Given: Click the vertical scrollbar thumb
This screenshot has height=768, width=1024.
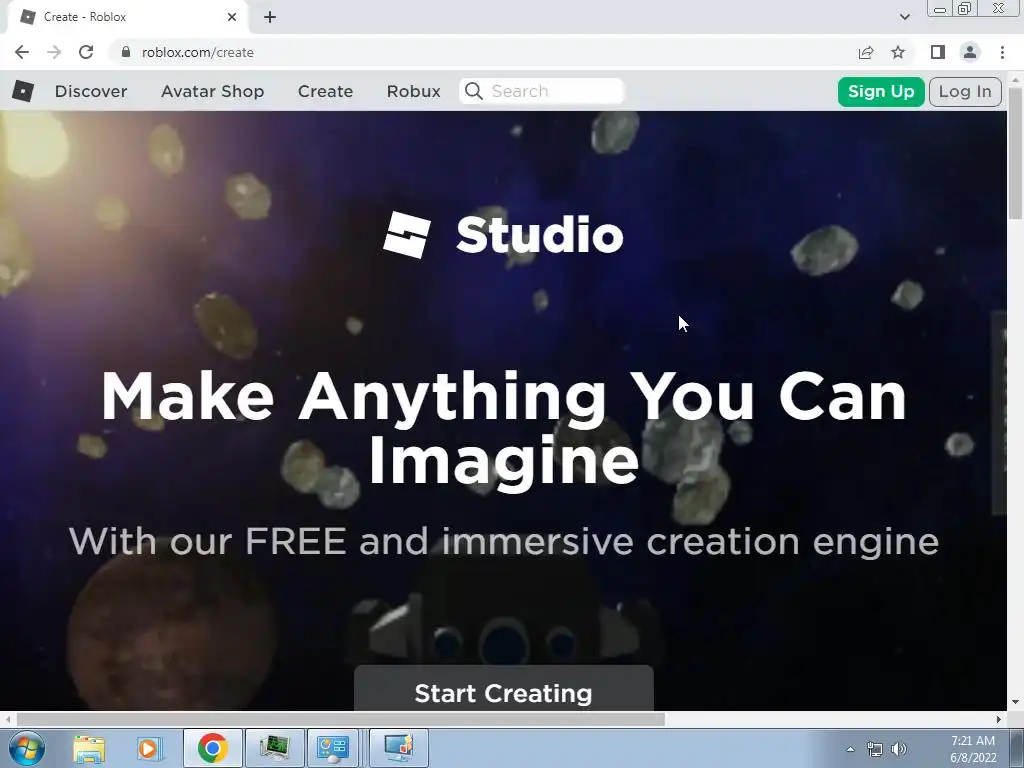Looking at the screenshot, I should [x=1016, y=154].
